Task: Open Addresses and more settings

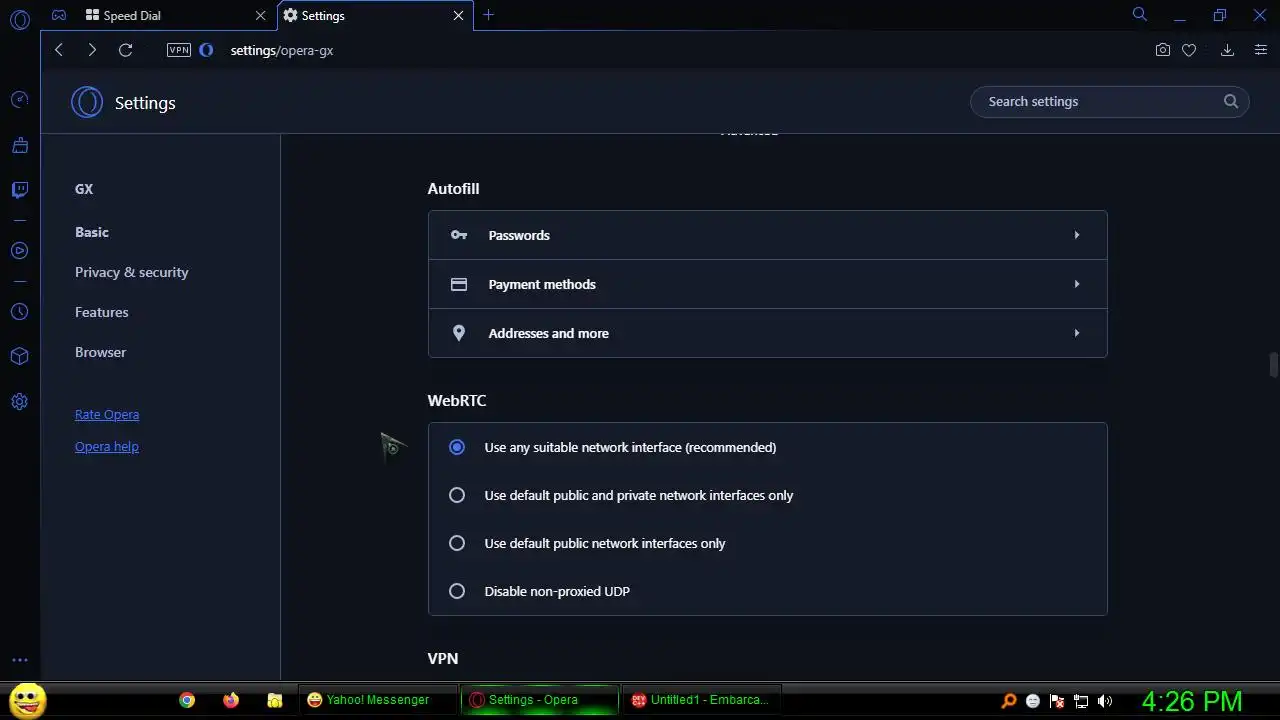Action: click(767, 333)
